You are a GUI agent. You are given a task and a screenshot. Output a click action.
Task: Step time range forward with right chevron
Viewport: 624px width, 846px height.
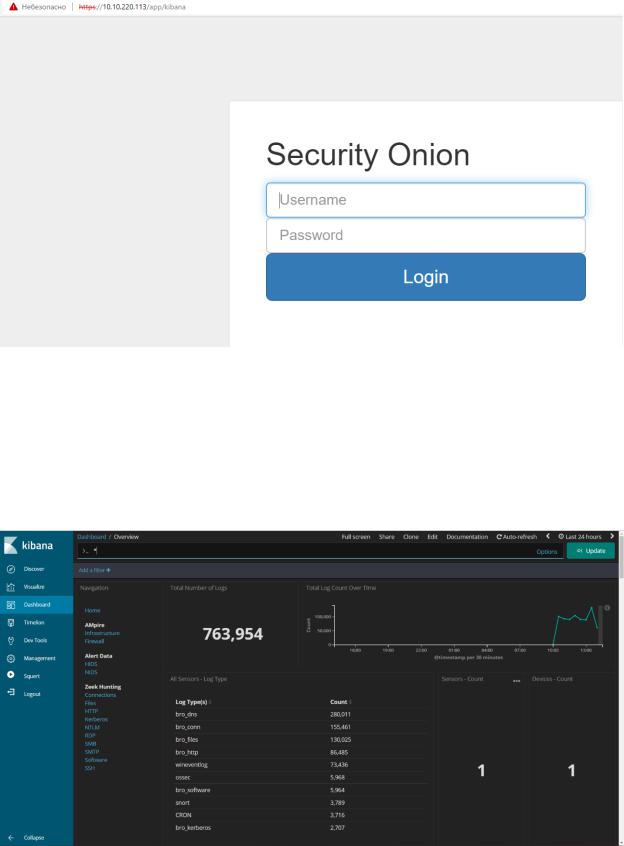pyautogui.click(x=612, y=536)
